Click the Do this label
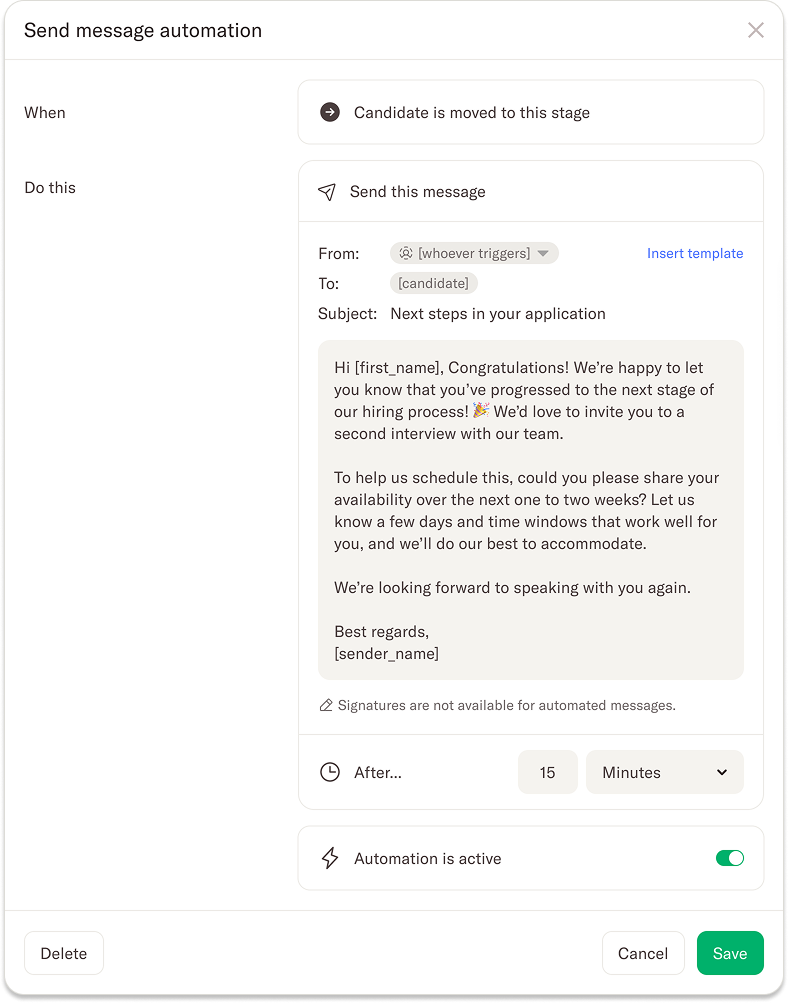 pyautogui.click(x=50, y=187)
